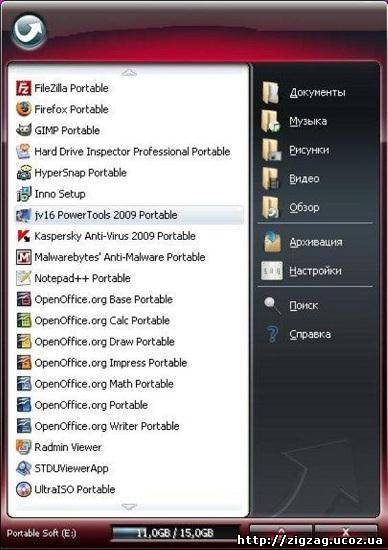Click the STDUViewerApp icon

(x=24, y=468)
